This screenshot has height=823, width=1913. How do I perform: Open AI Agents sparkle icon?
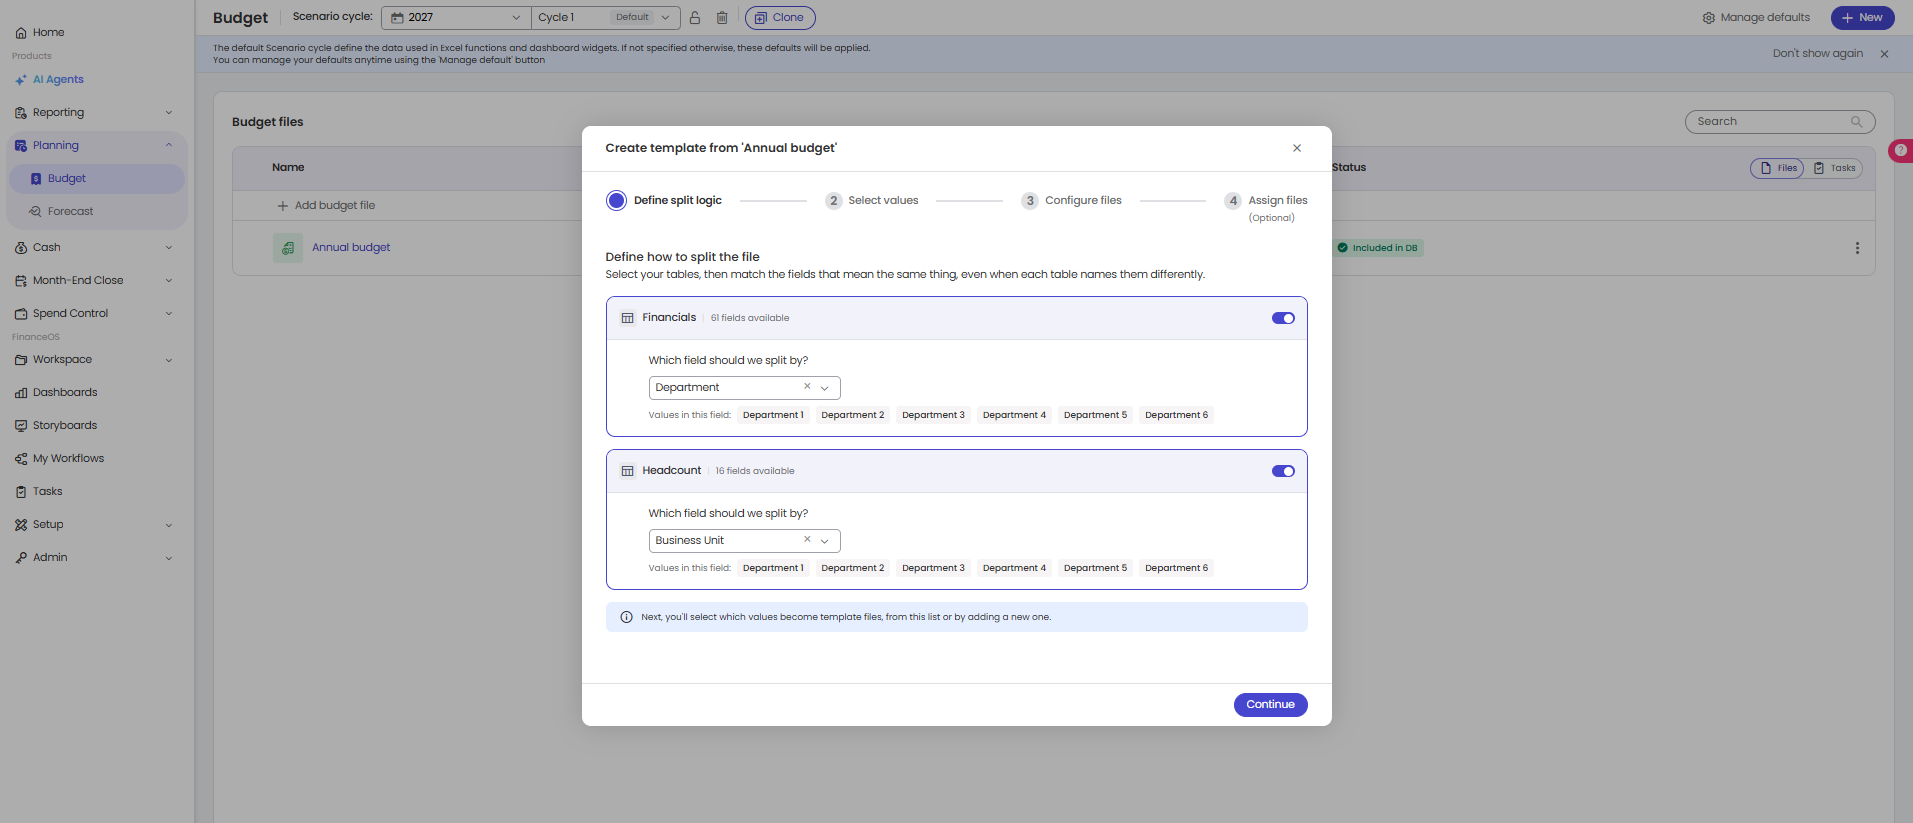coord(21,80)
